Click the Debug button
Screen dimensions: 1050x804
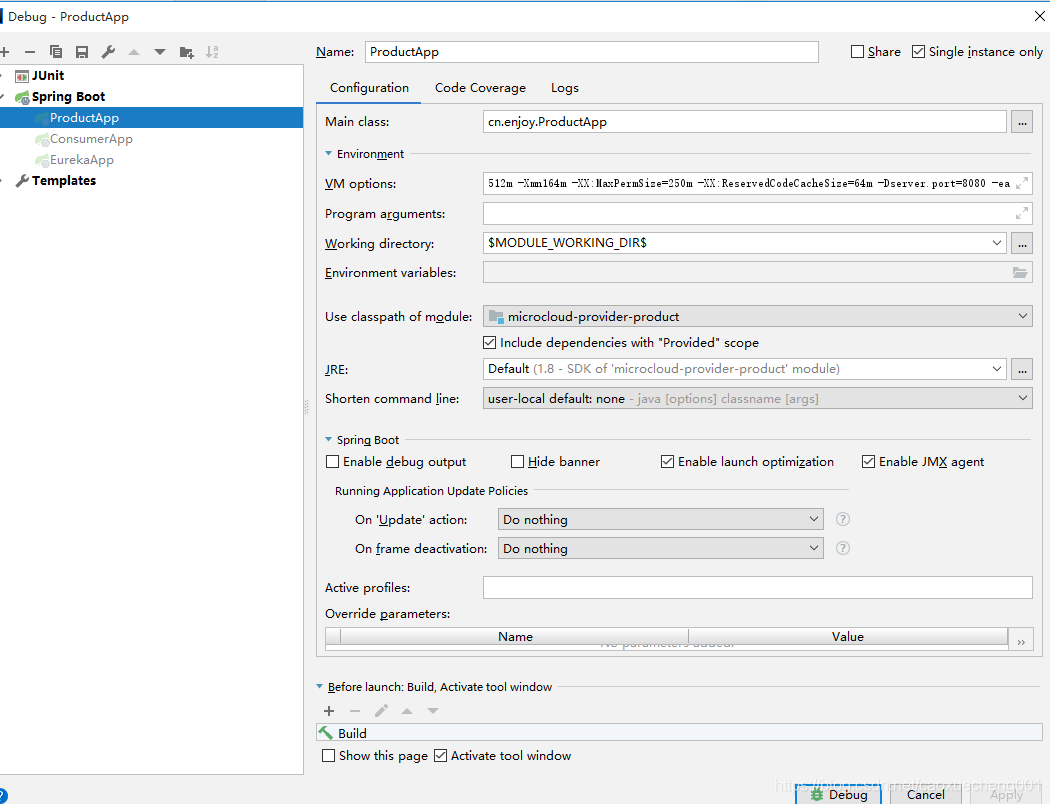[838, 794]
